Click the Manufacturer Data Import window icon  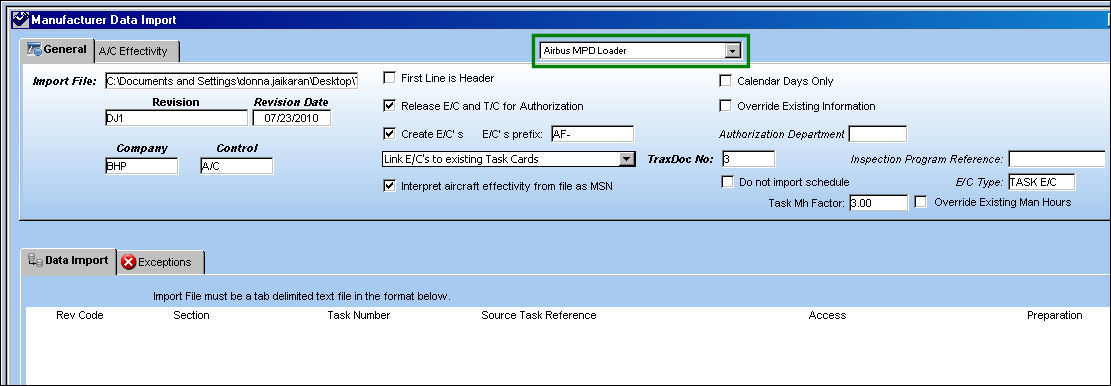click(21, 19)
